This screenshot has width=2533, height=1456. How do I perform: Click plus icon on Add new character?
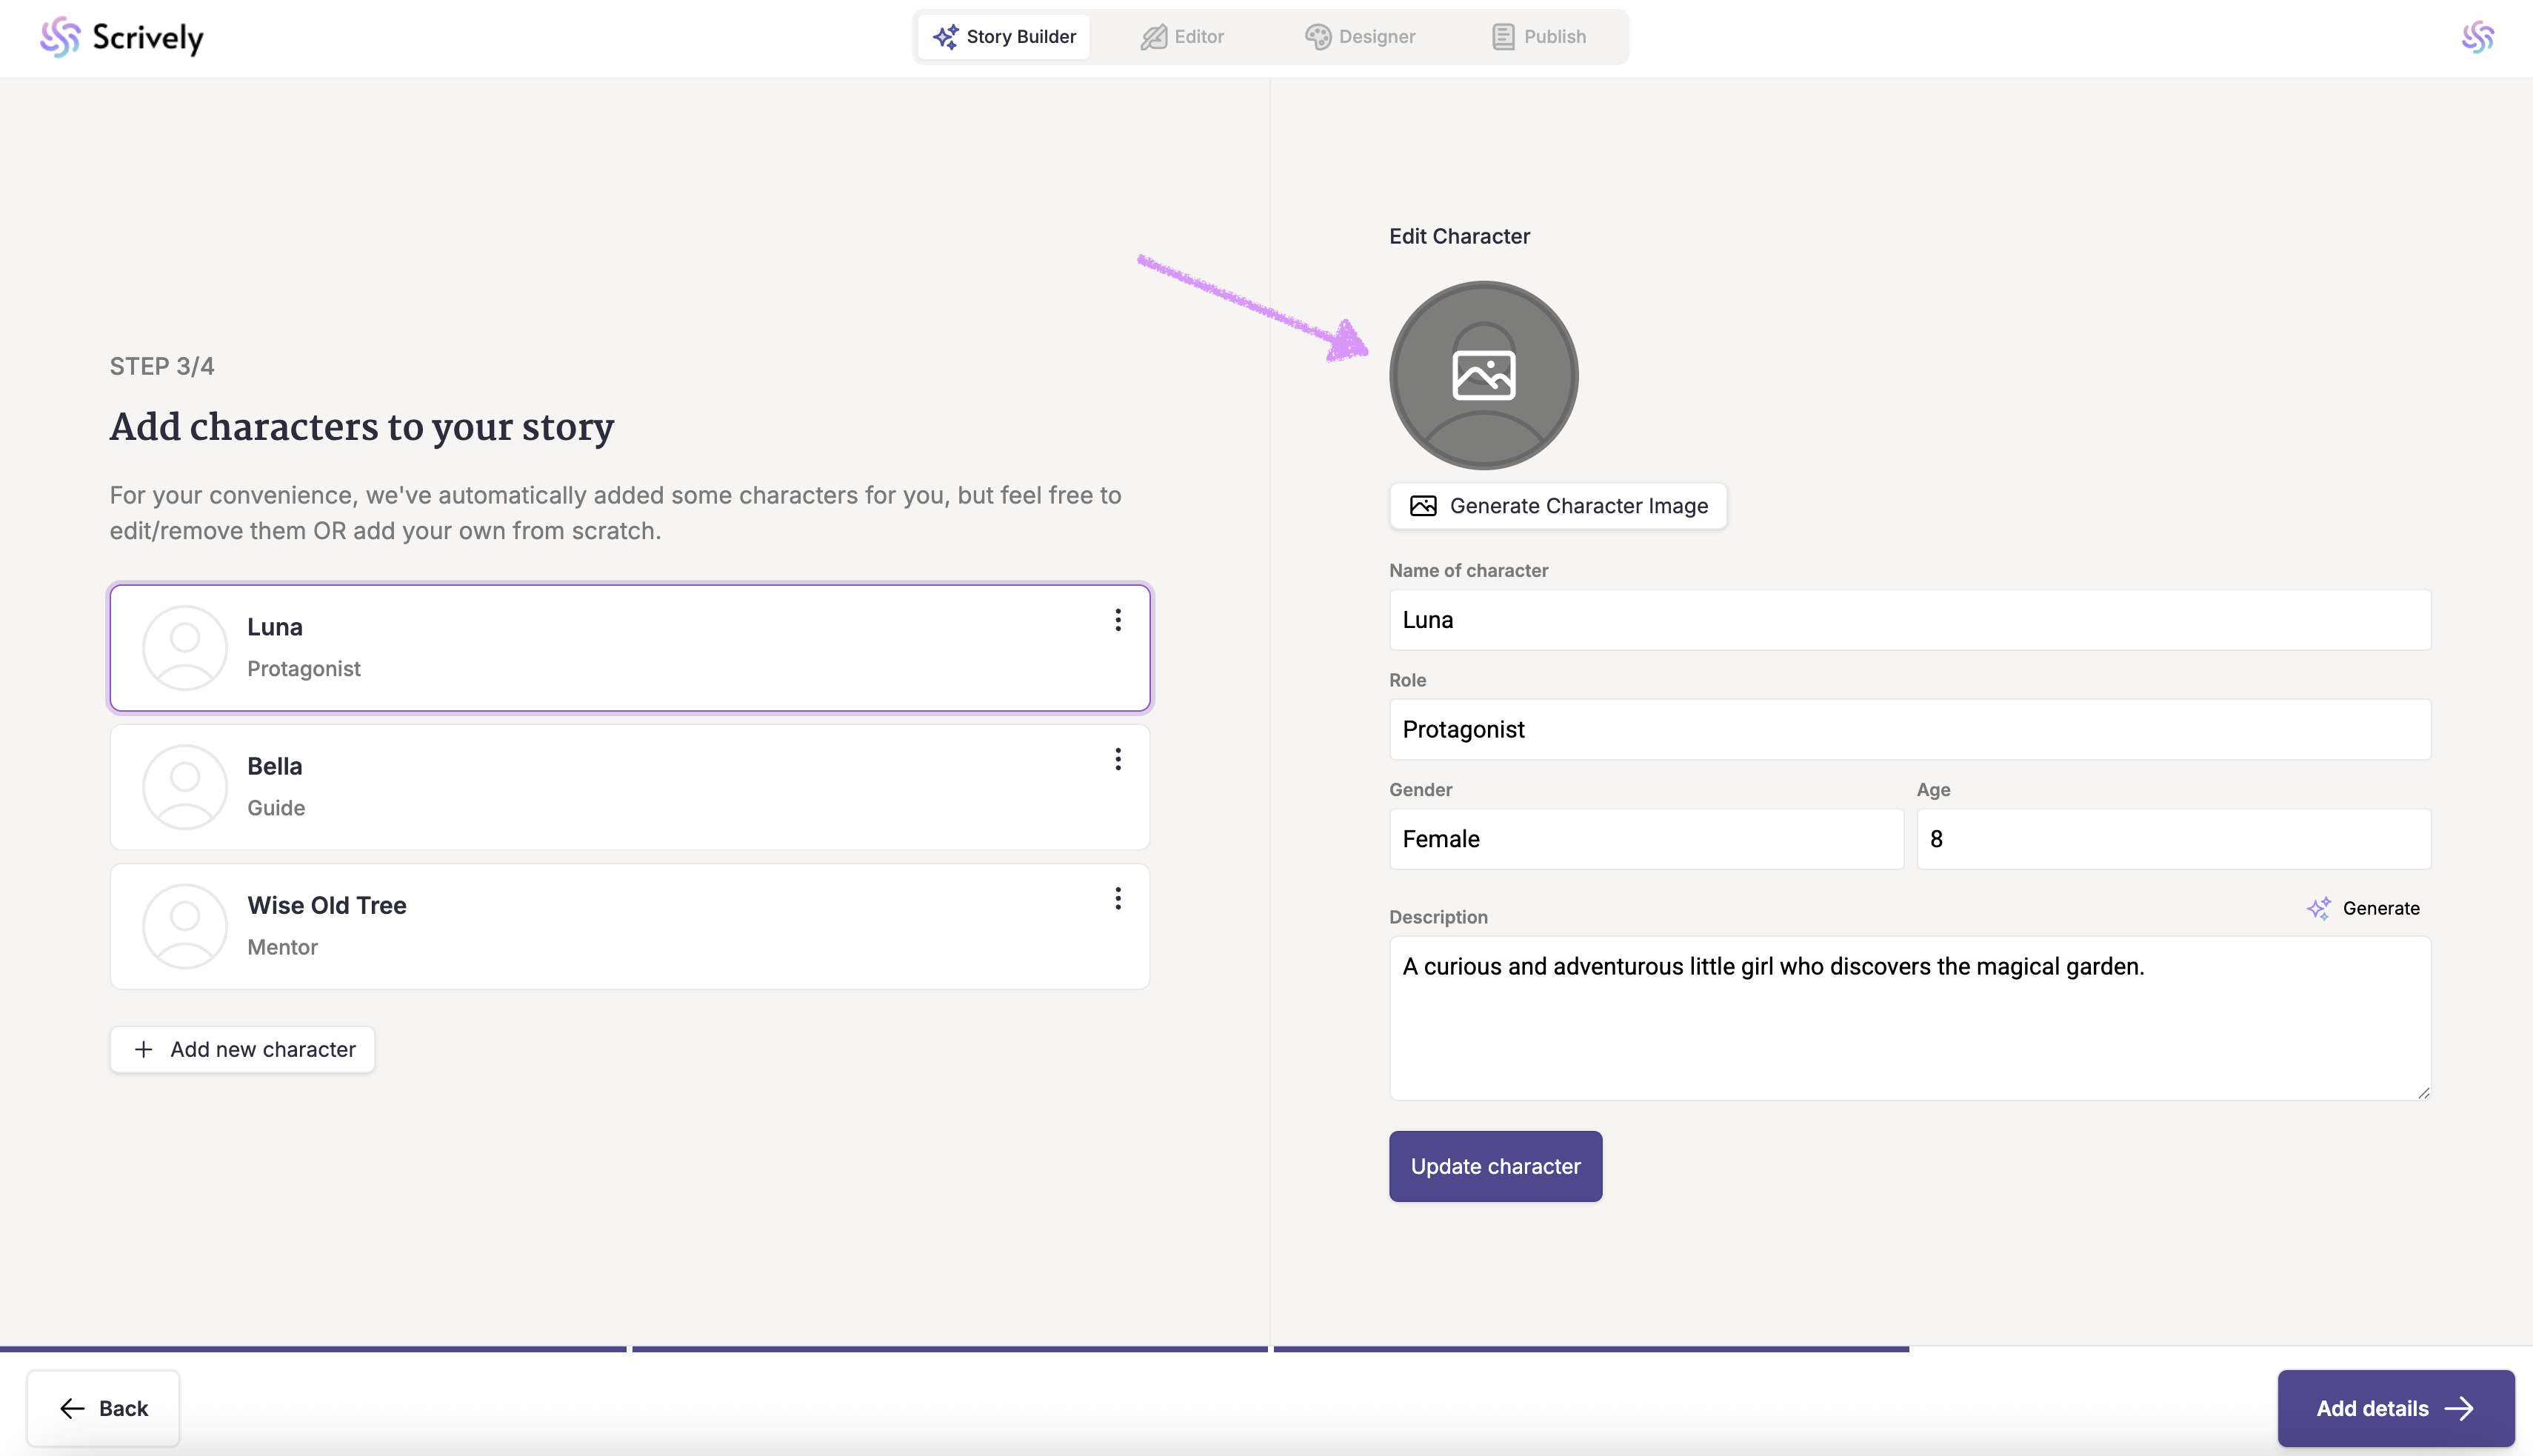click(143, 1049)
